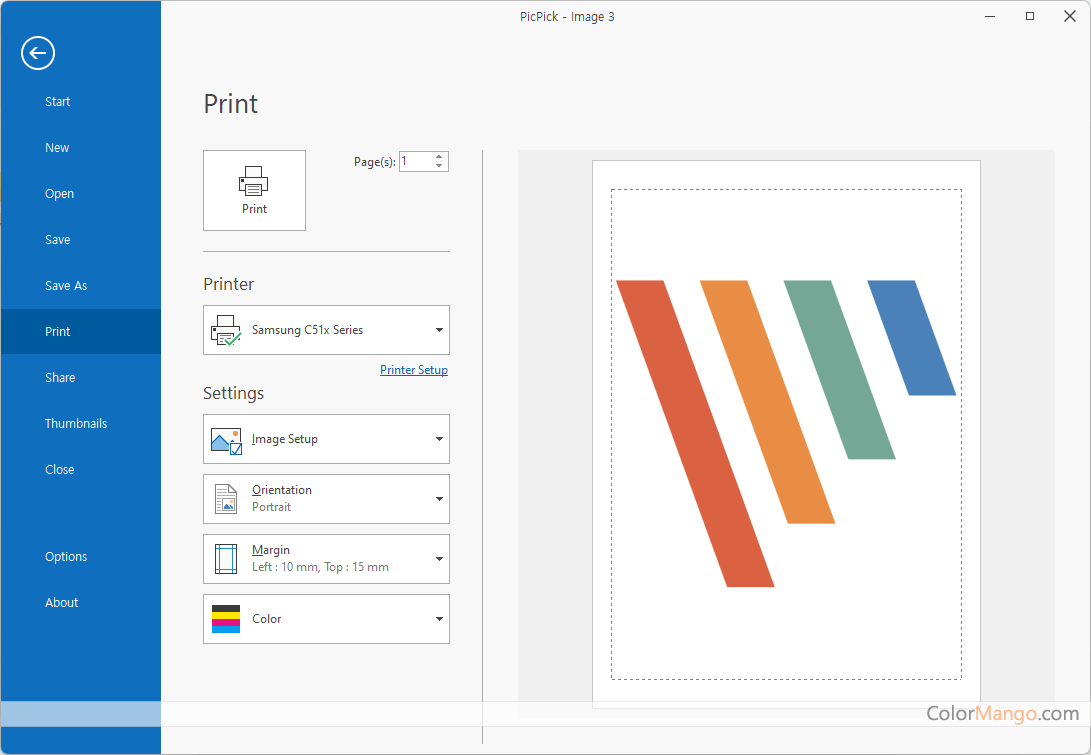Click the Samsung printer icon with checkmark
Viewport: 1091px width, 755px height.
[226, 330]
